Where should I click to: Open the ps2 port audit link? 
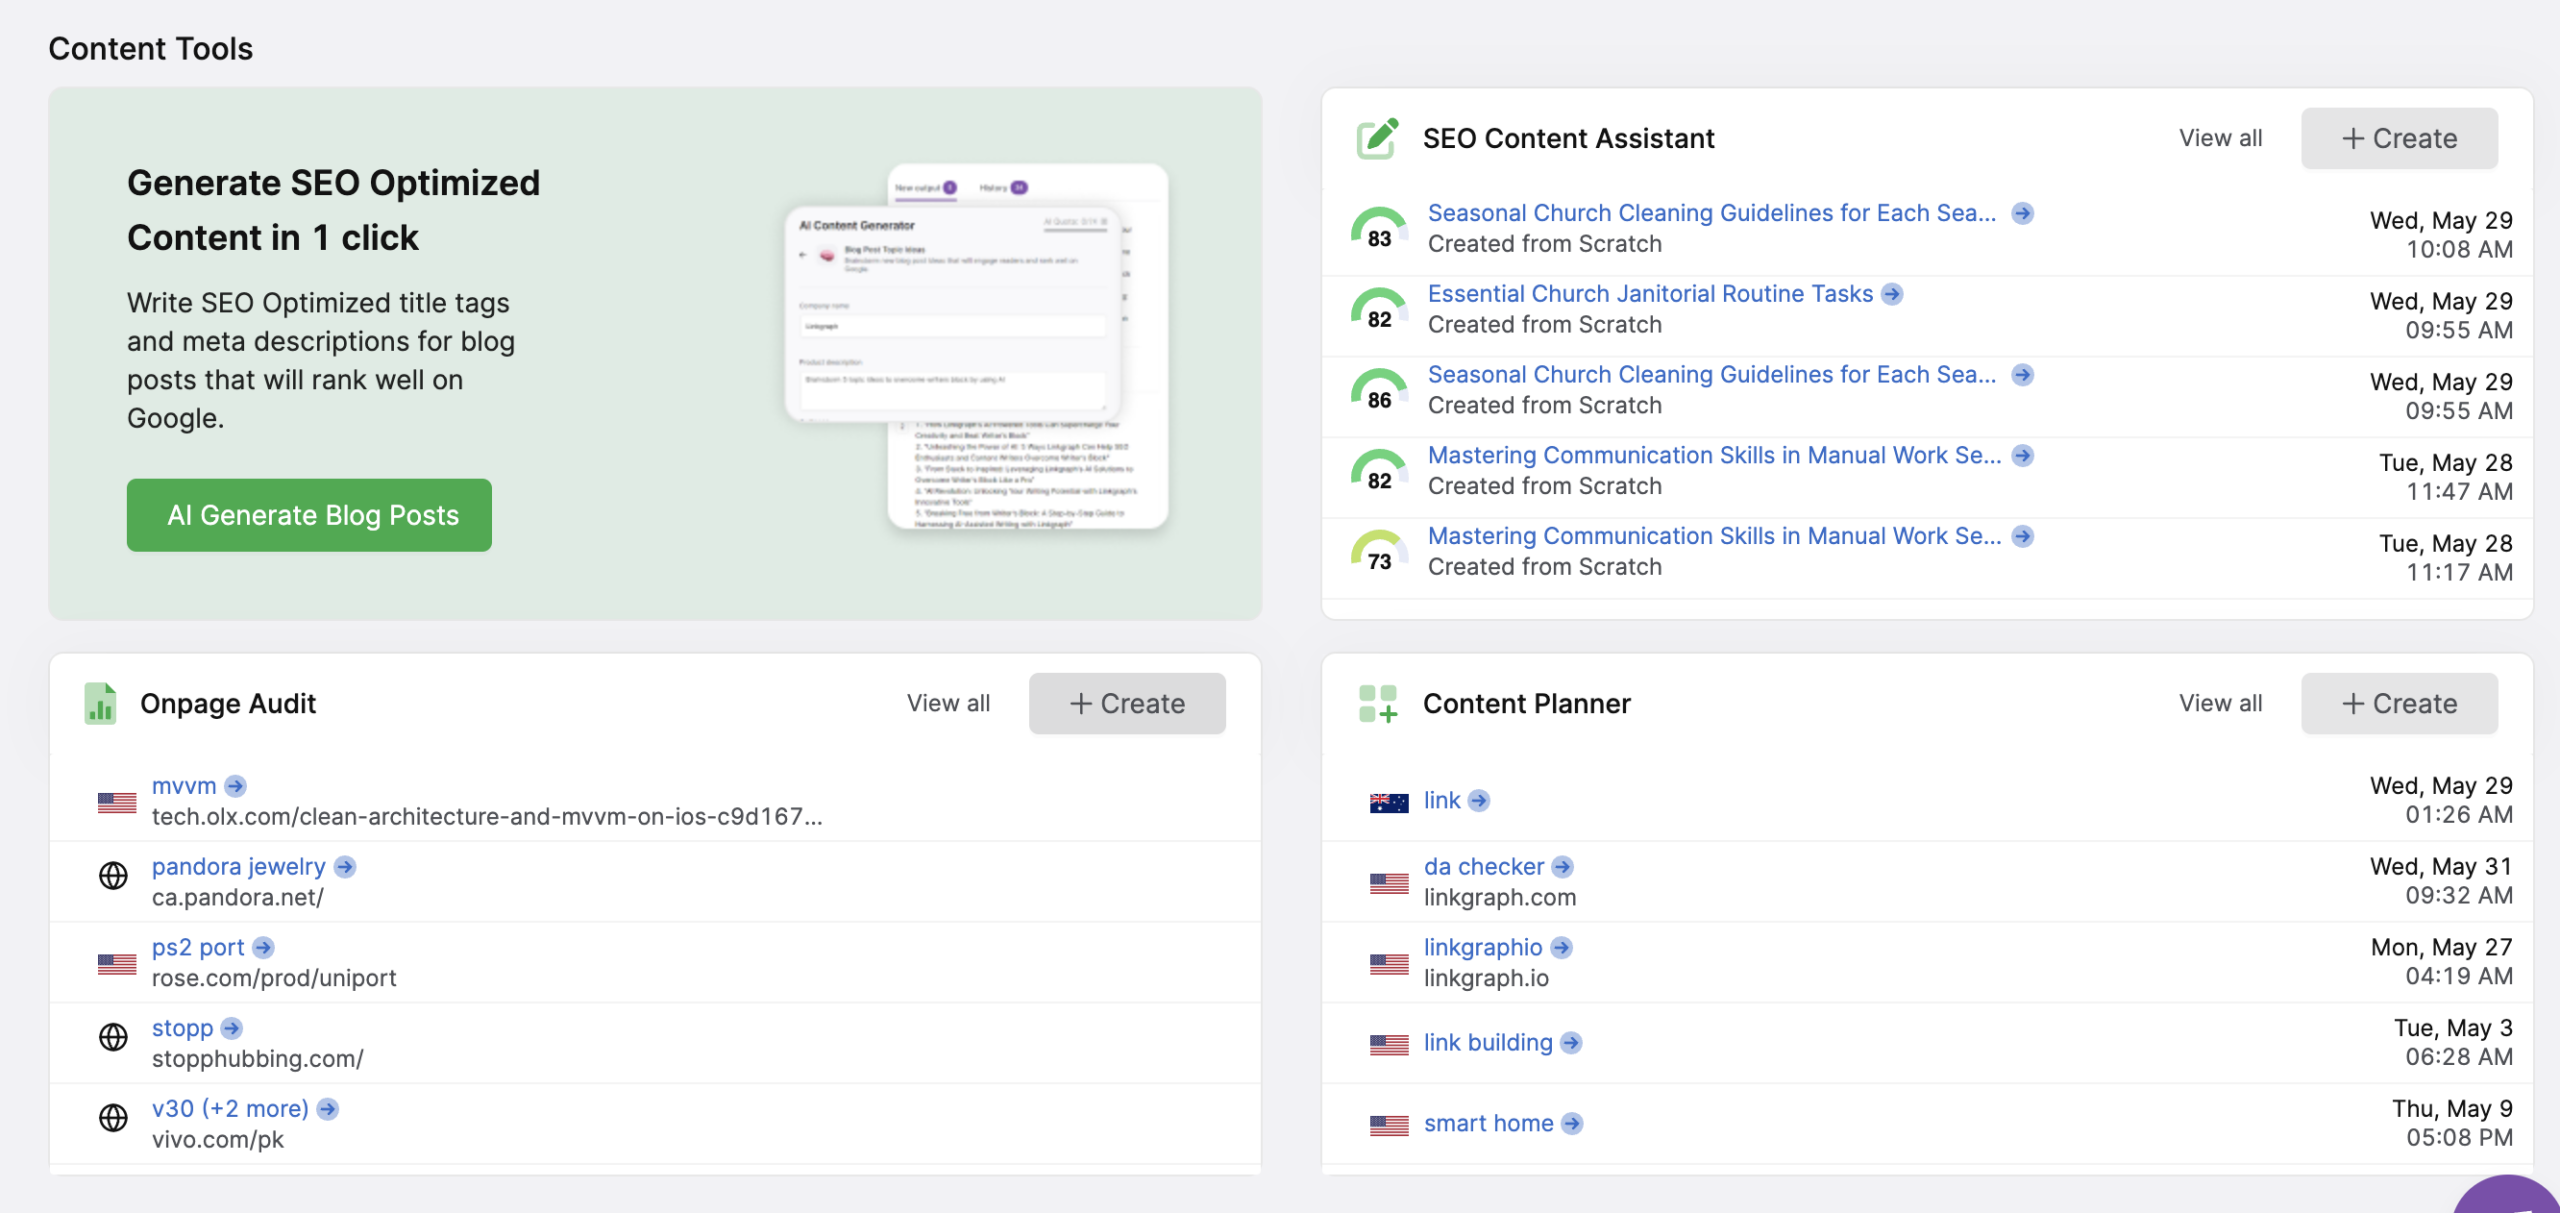click(198, 947)
